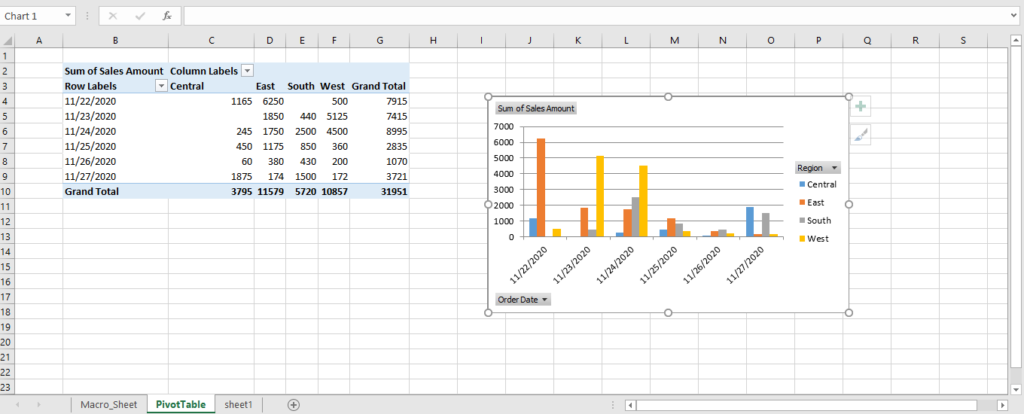The image size is (1024, 414).
Task: Switch to the sheet1 tab
Action: pyautogui.click(x=238, y=404)
